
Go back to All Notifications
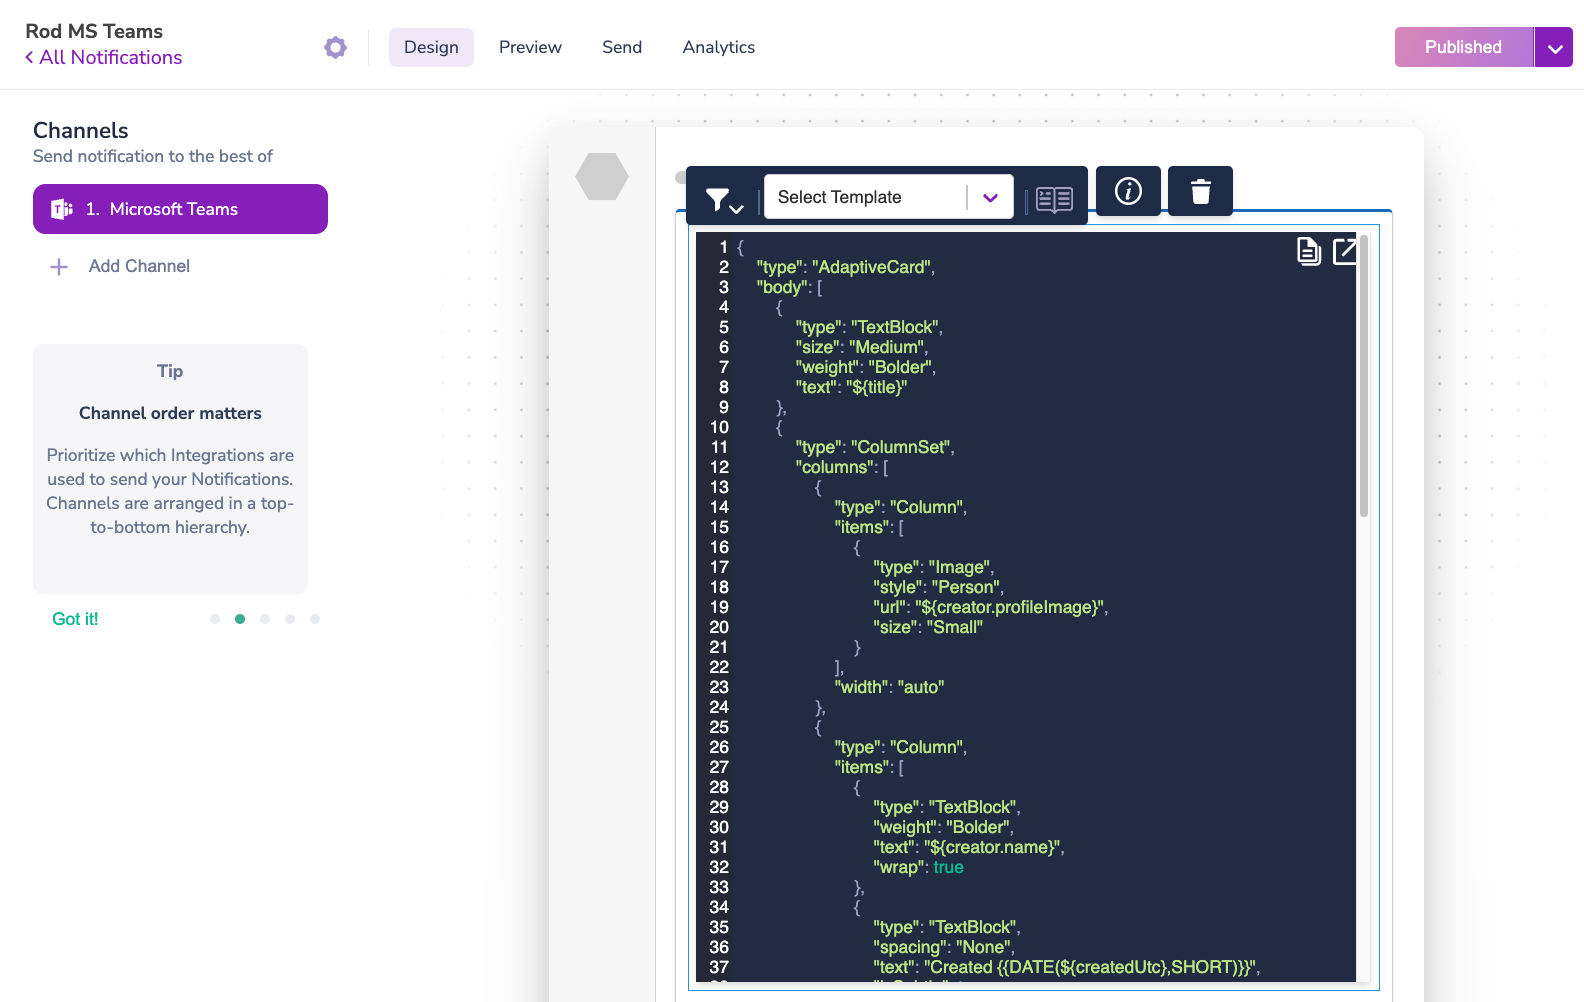pos(110,58)
